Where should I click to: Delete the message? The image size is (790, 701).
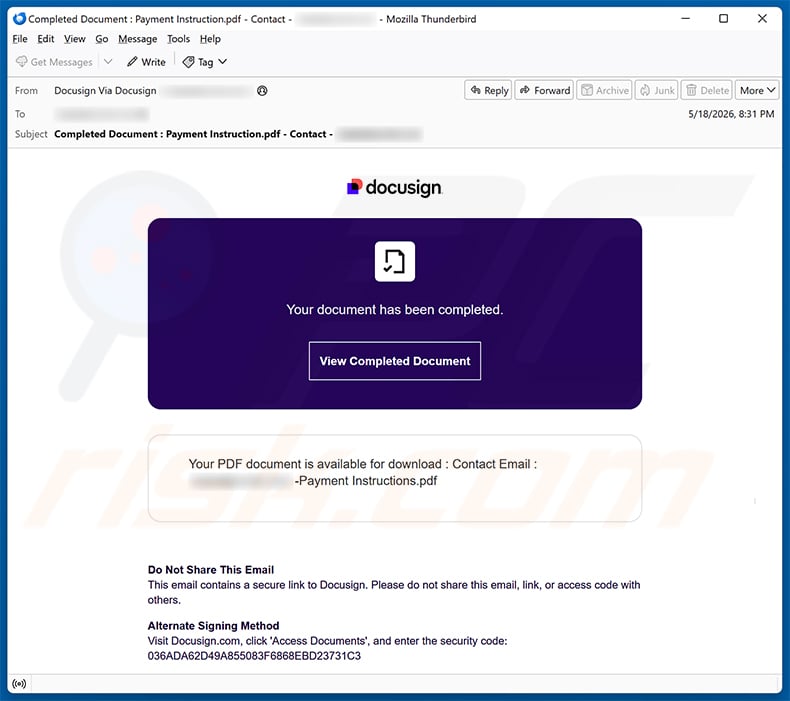(x=707, y=90)
